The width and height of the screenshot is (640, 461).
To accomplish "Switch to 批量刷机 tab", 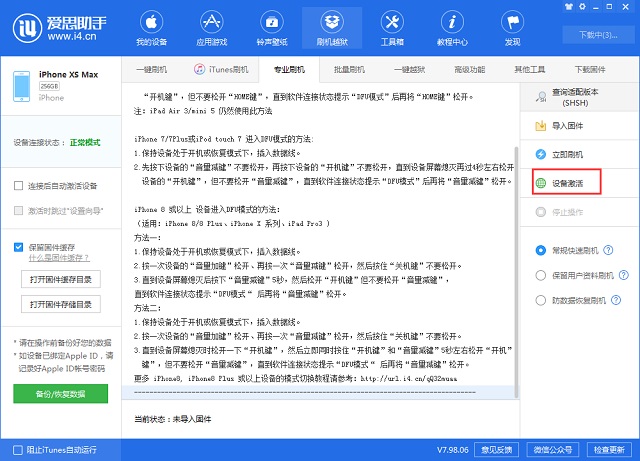I will click(x=349, y=69).
